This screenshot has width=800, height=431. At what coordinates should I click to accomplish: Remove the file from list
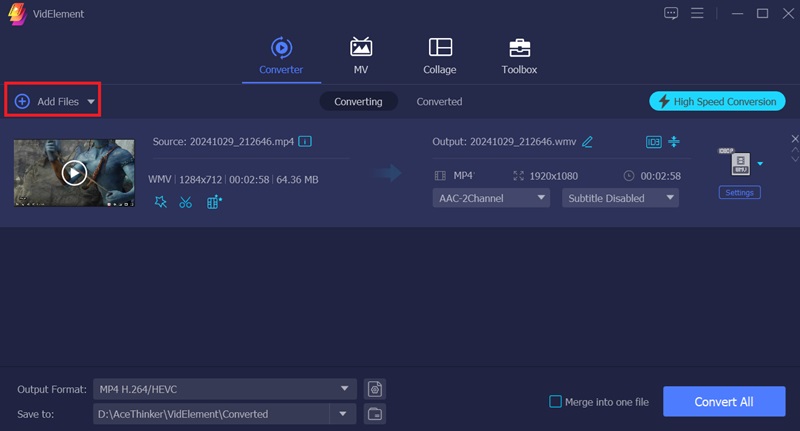794,139
